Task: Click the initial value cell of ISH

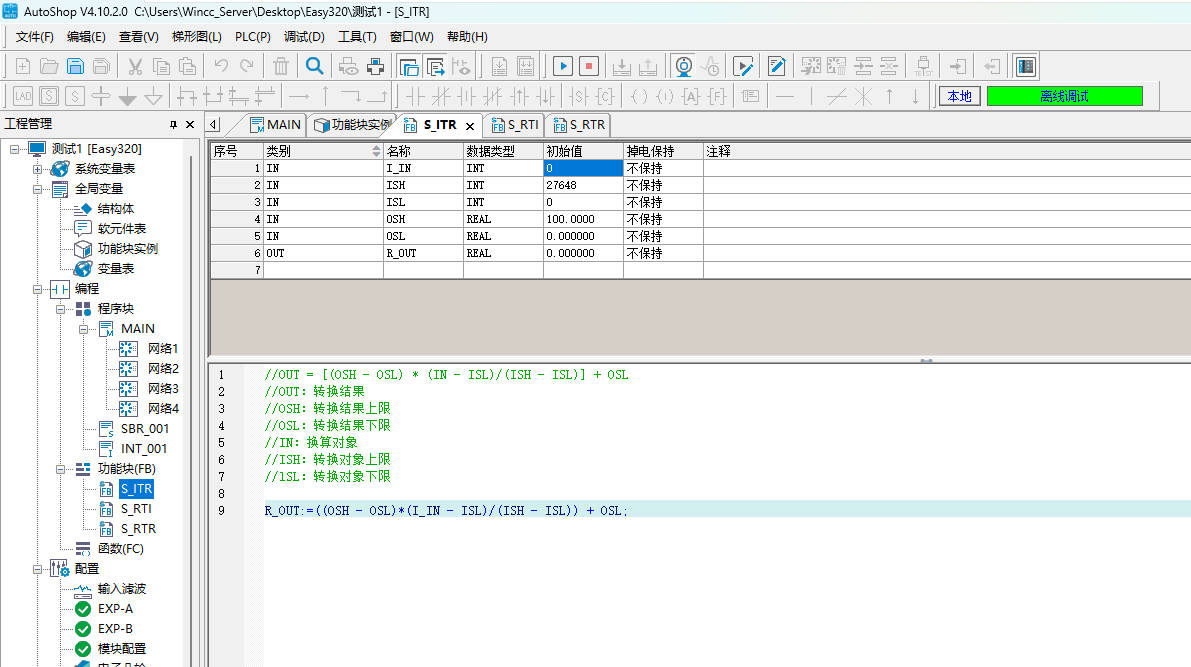Action: [x=582, y=186]
